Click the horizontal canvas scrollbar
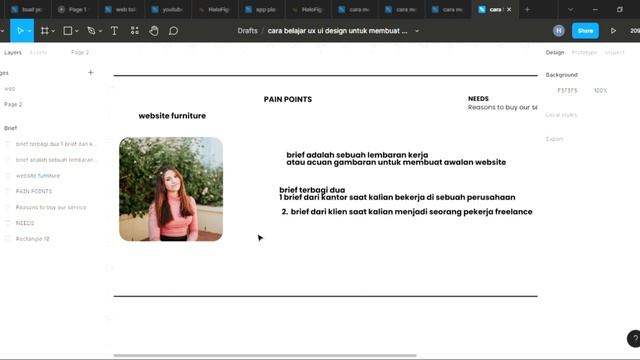Image resolution: width=640 pixels, height=360 pixels. (x=265, y=356)
